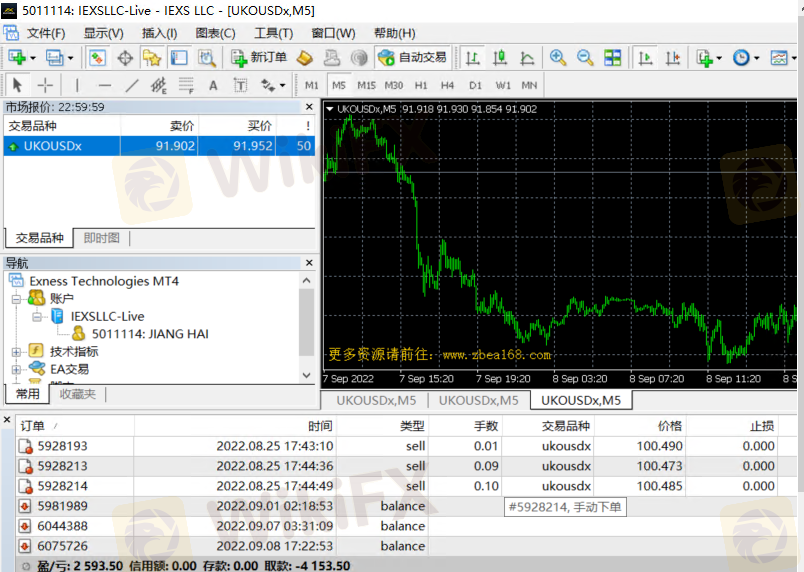Open the 工具(T) menu

(x=273, y=33)
